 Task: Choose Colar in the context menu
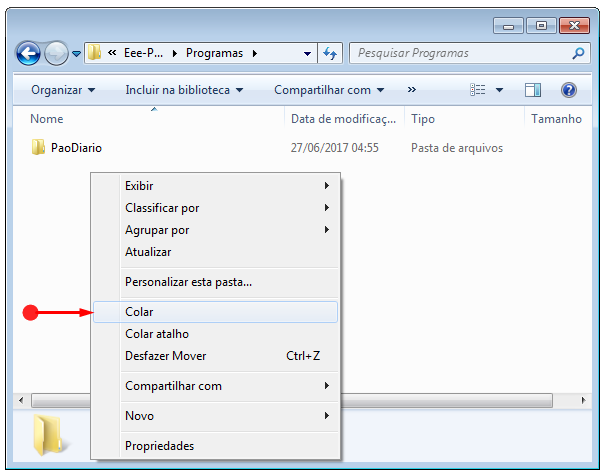pyautogui.click(x=215, y=312)
